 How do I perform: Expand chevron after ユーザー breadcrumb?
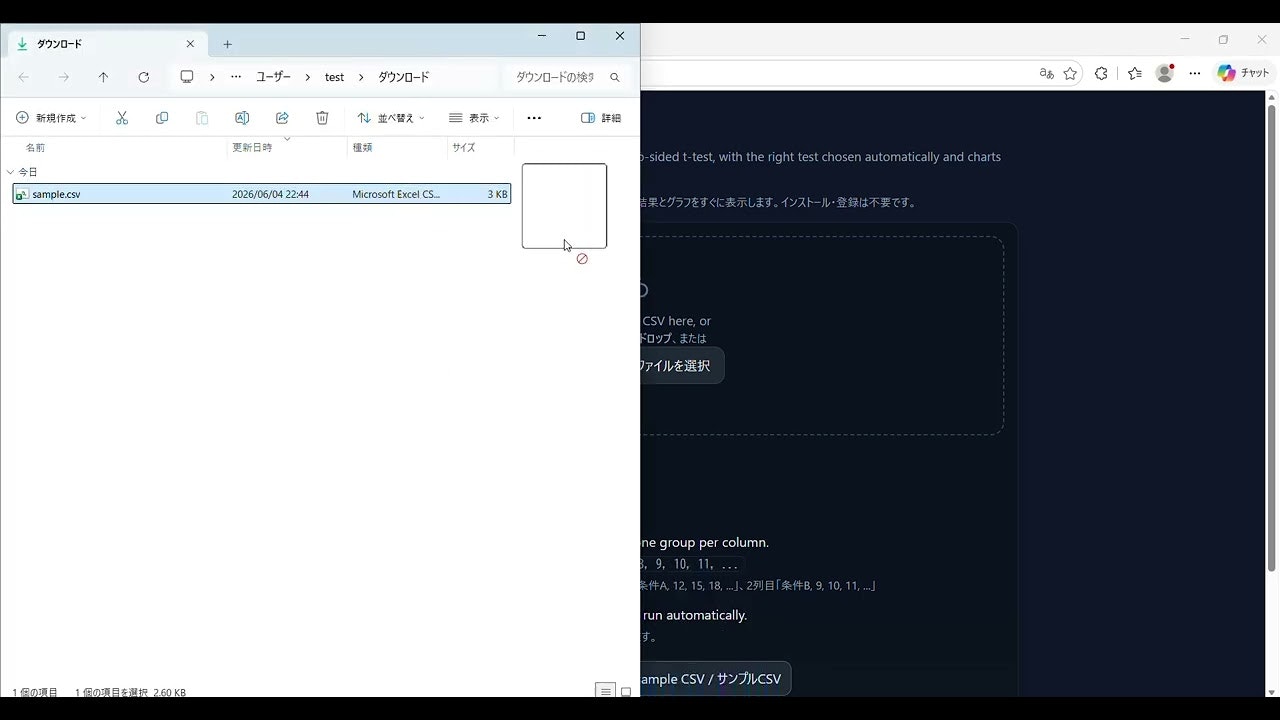(308, 77)
